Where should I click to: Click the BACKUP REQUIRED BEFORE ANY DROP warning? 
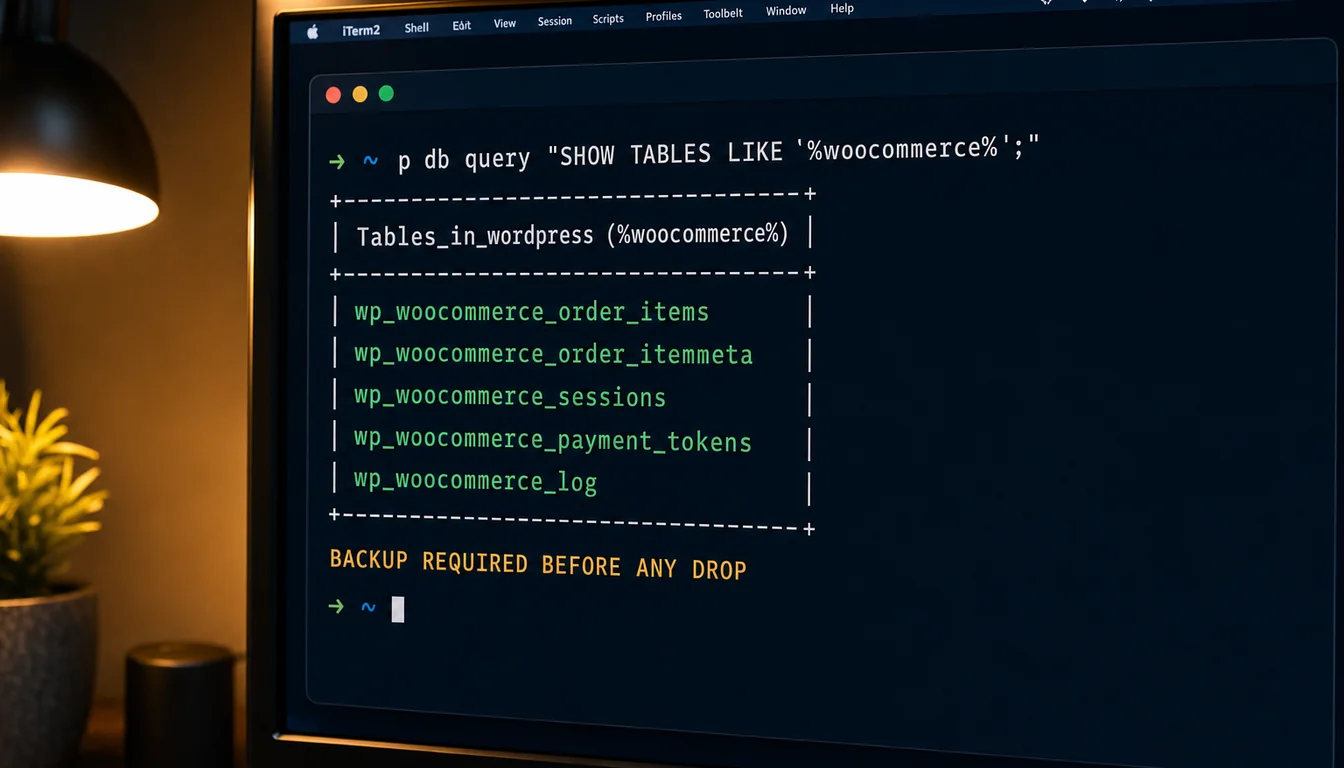(x=538, y=564)
